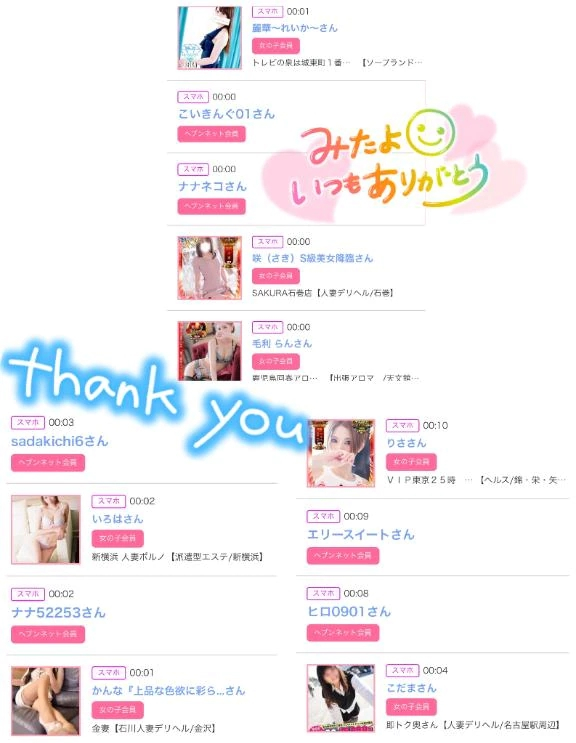Open こいきんぐ01さん profile link

pyautogui.click(x=226, y=114)
